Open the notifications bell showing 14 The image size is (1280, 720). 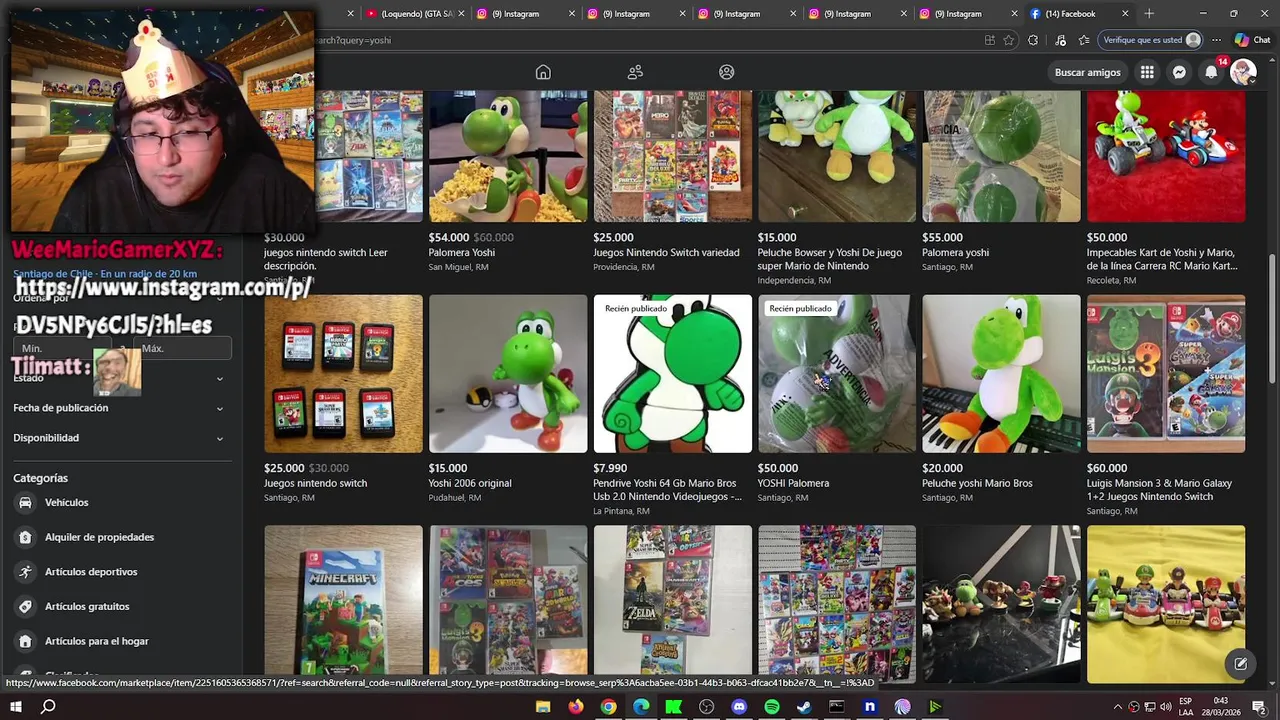pyautogui.click(x=1212, y=72)
